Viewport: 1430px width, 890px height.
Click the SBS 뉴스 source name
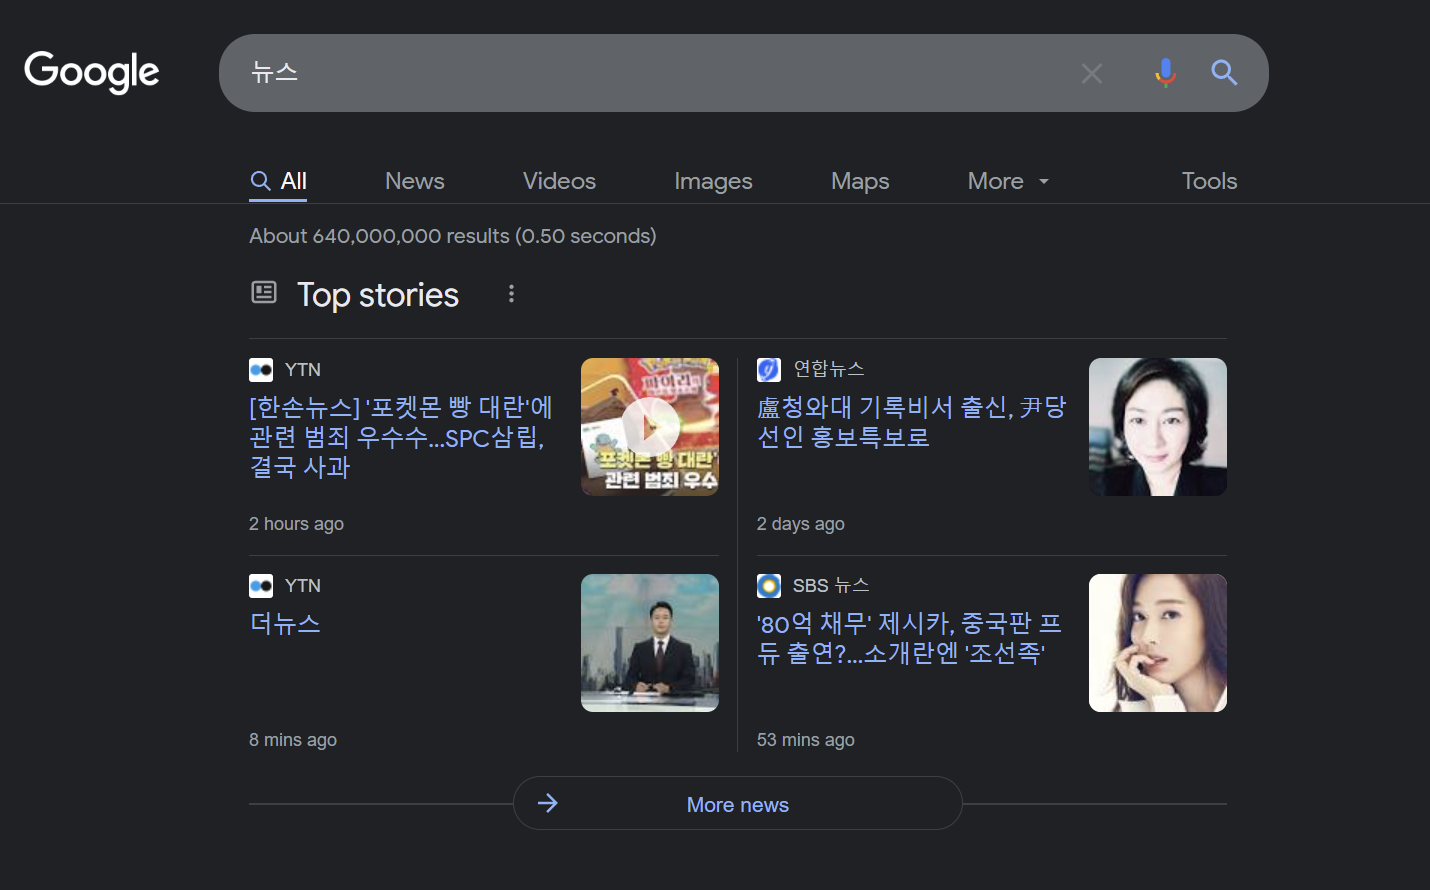[x=831, y=585]
